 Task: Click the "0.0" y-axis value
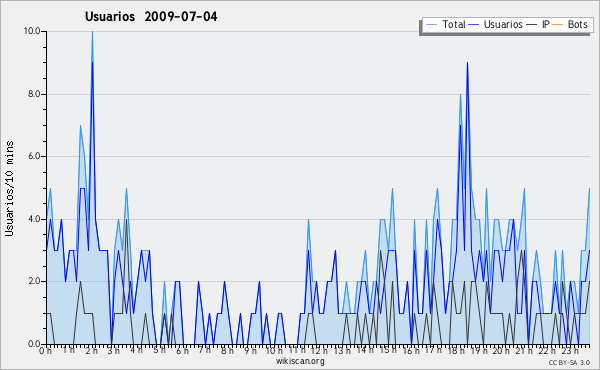pos(34,344)
